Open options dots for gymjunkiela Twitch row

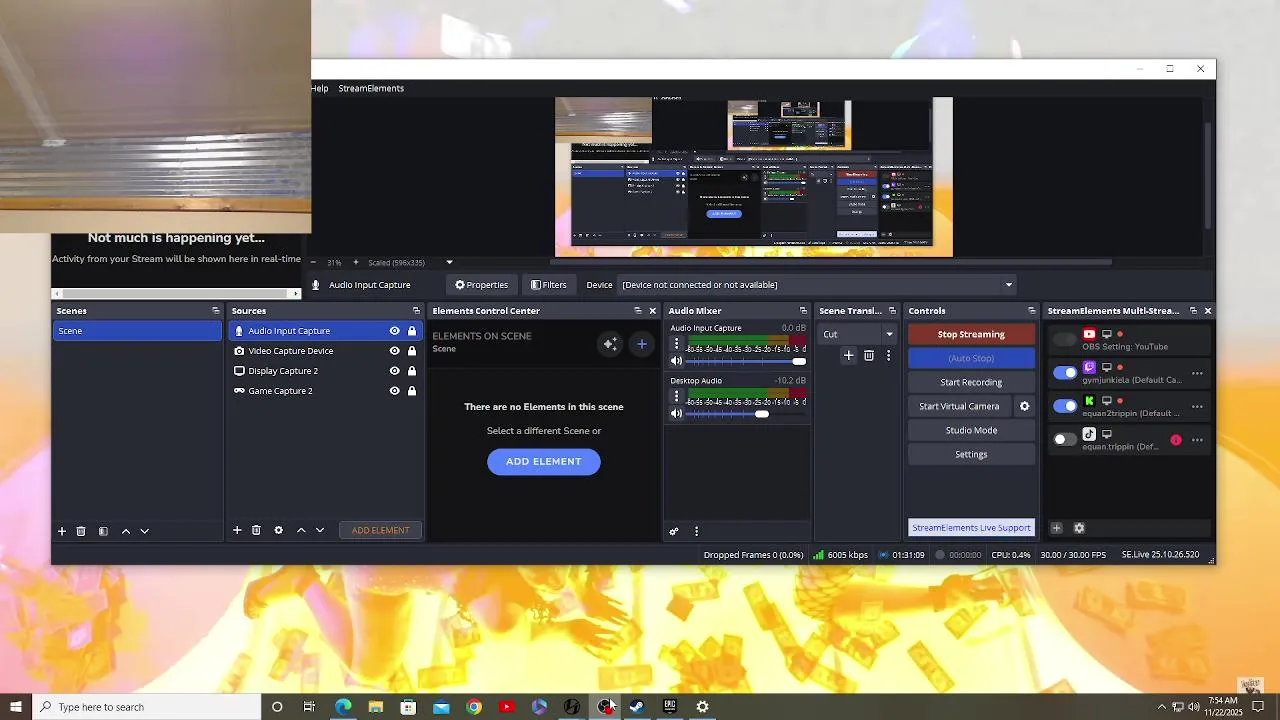pyautogui.click(x=1197, y=374)
